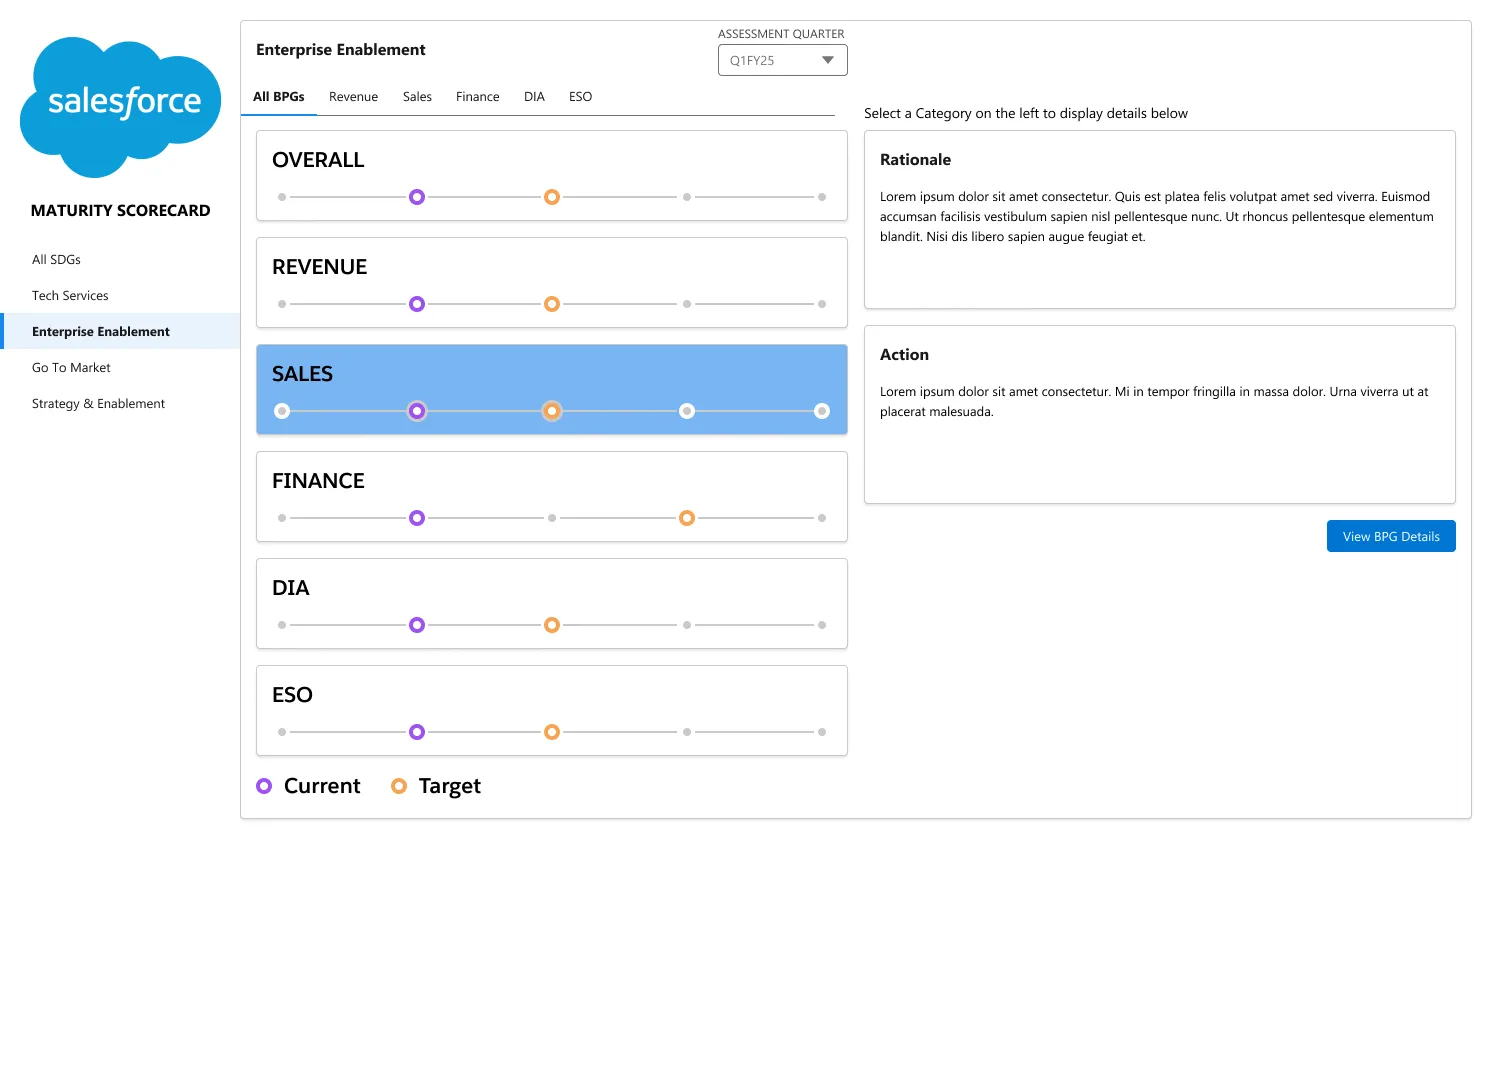
Task: Click the purple Current marker on OVERALL slider
Action: coord(417,197)
